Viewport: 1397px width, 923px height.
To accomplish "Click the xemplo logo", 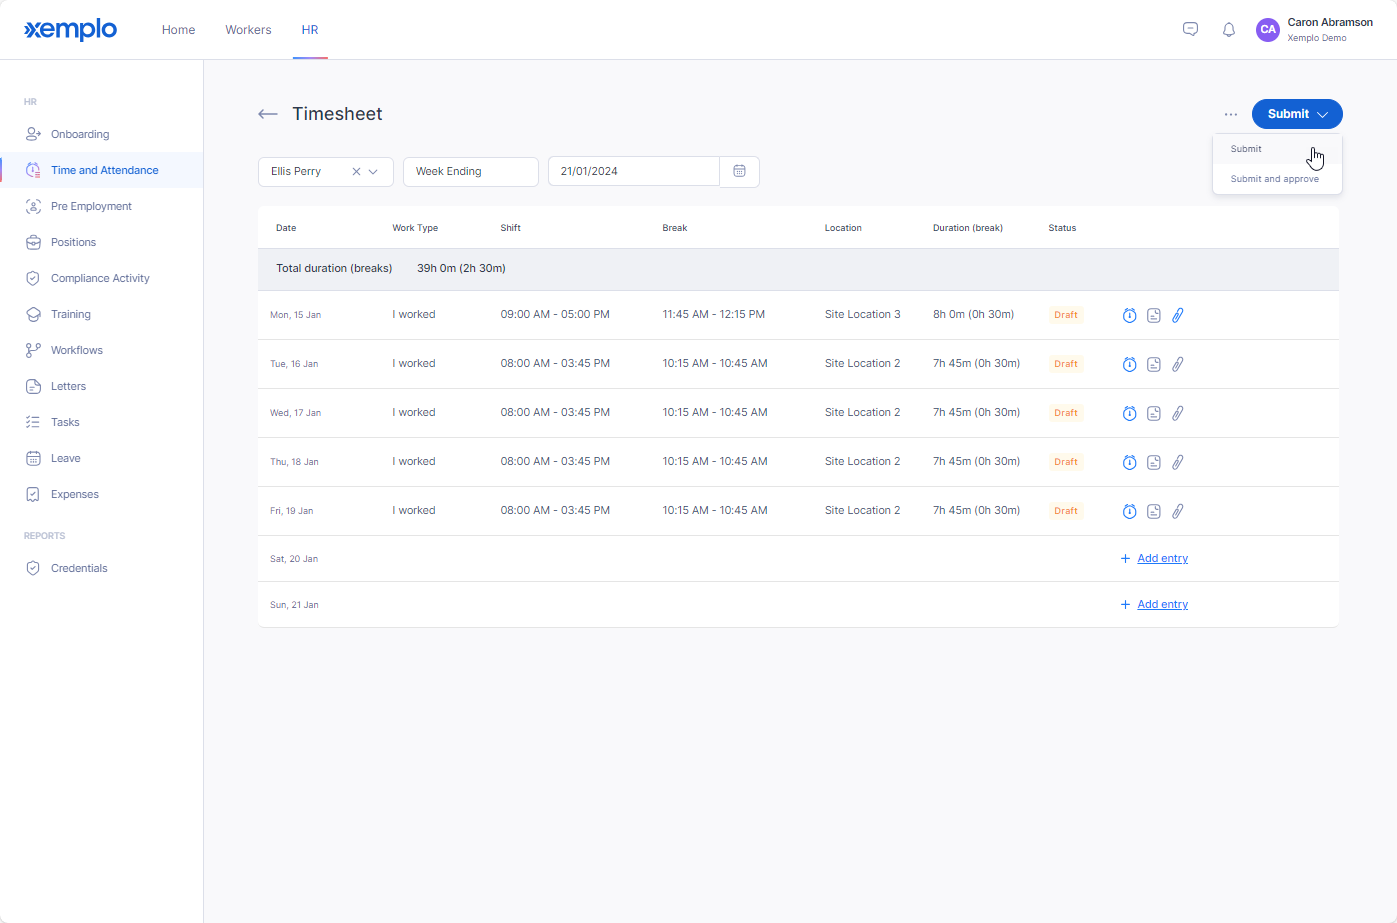I will (70, 29).
